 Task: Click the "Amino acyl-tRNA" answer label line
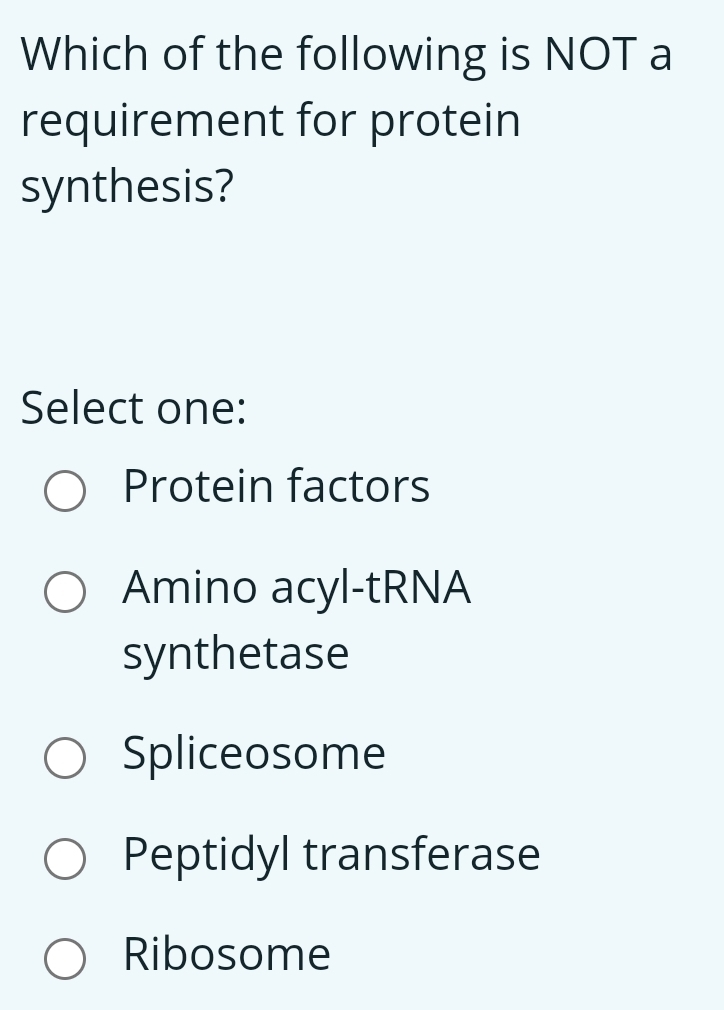(296, 588)
